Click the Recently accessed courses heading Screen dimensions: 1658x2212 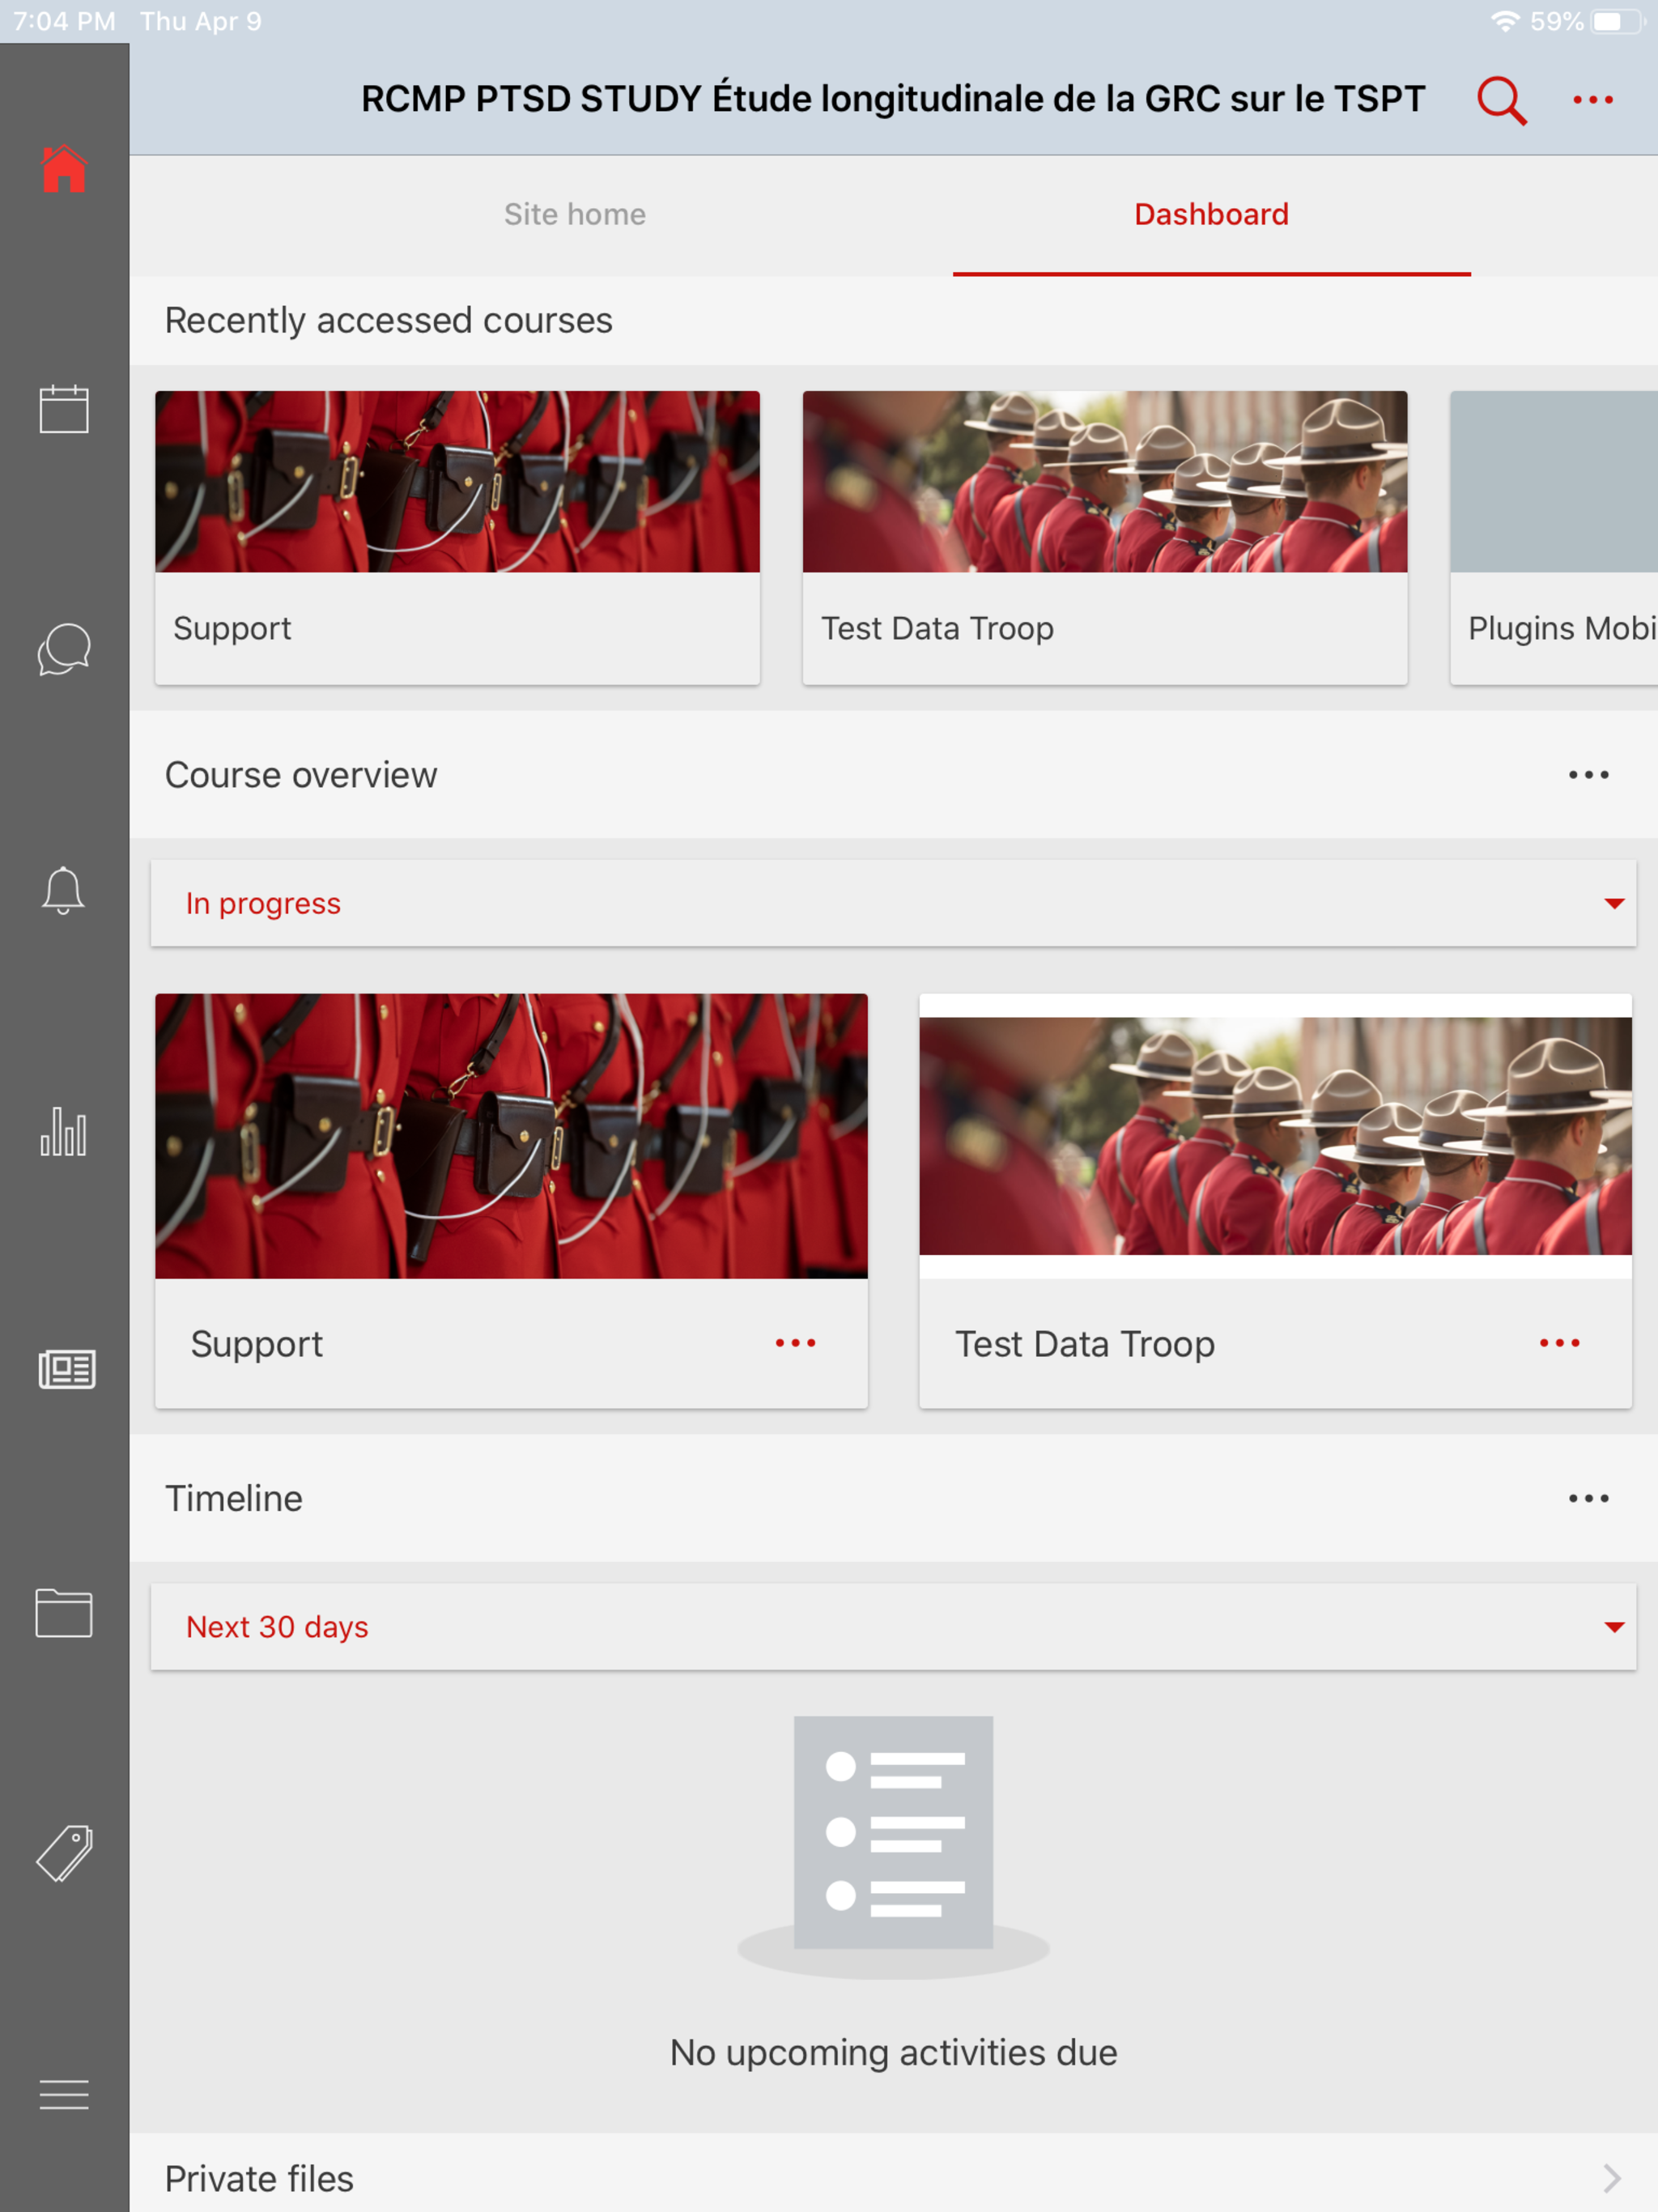click(x=389, y=320)
